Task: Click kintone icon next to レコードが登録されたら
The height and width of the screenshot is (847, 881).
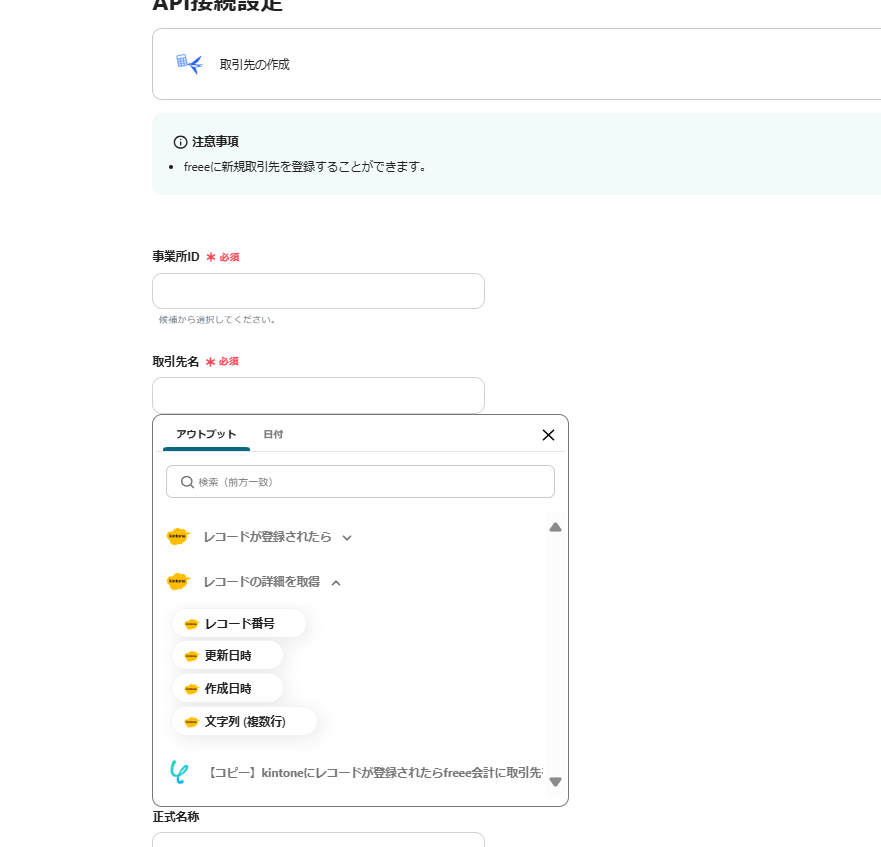Action: (178, 537)
